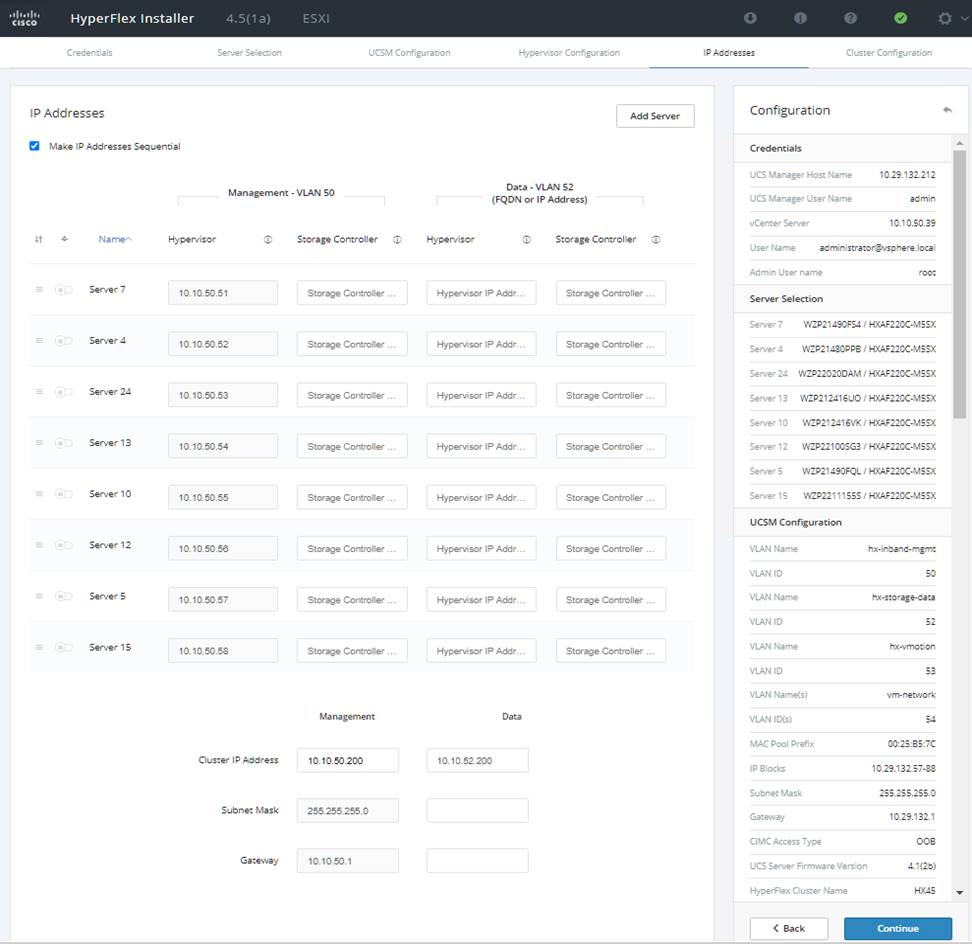This screenshot has height=944, width=972.
Task: Click Server 7 management Storage Controller field
Action: [x=352, y=293]
